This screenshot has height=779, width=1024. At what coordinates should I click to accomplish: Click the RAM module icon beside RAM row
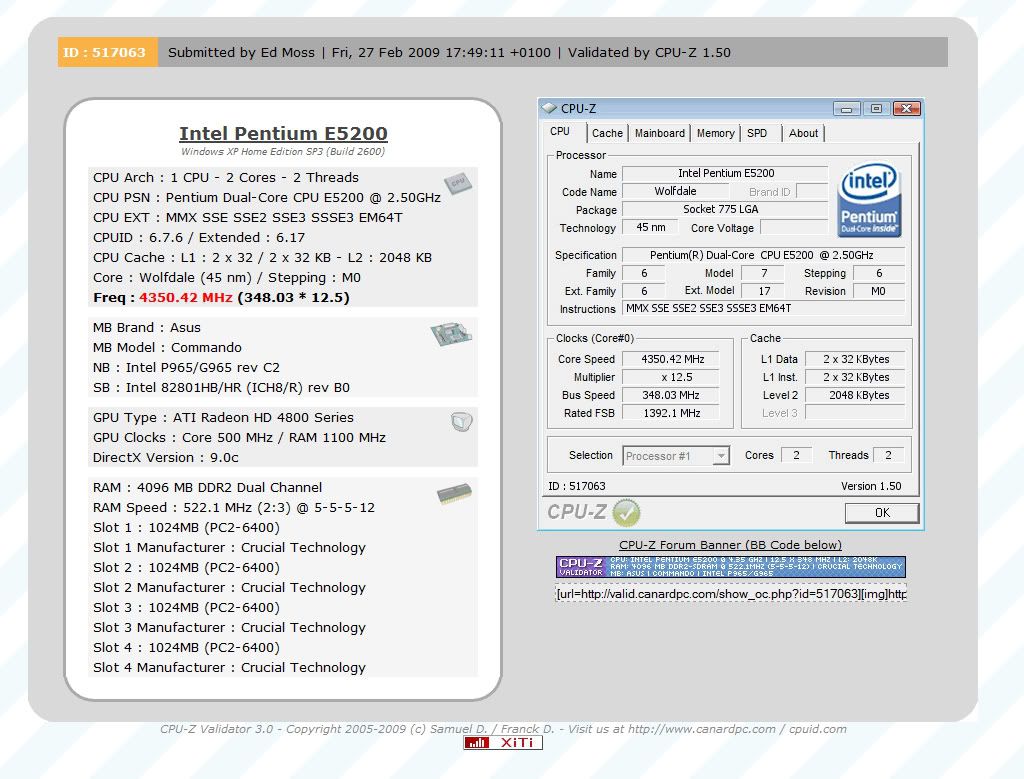point(455,493)
